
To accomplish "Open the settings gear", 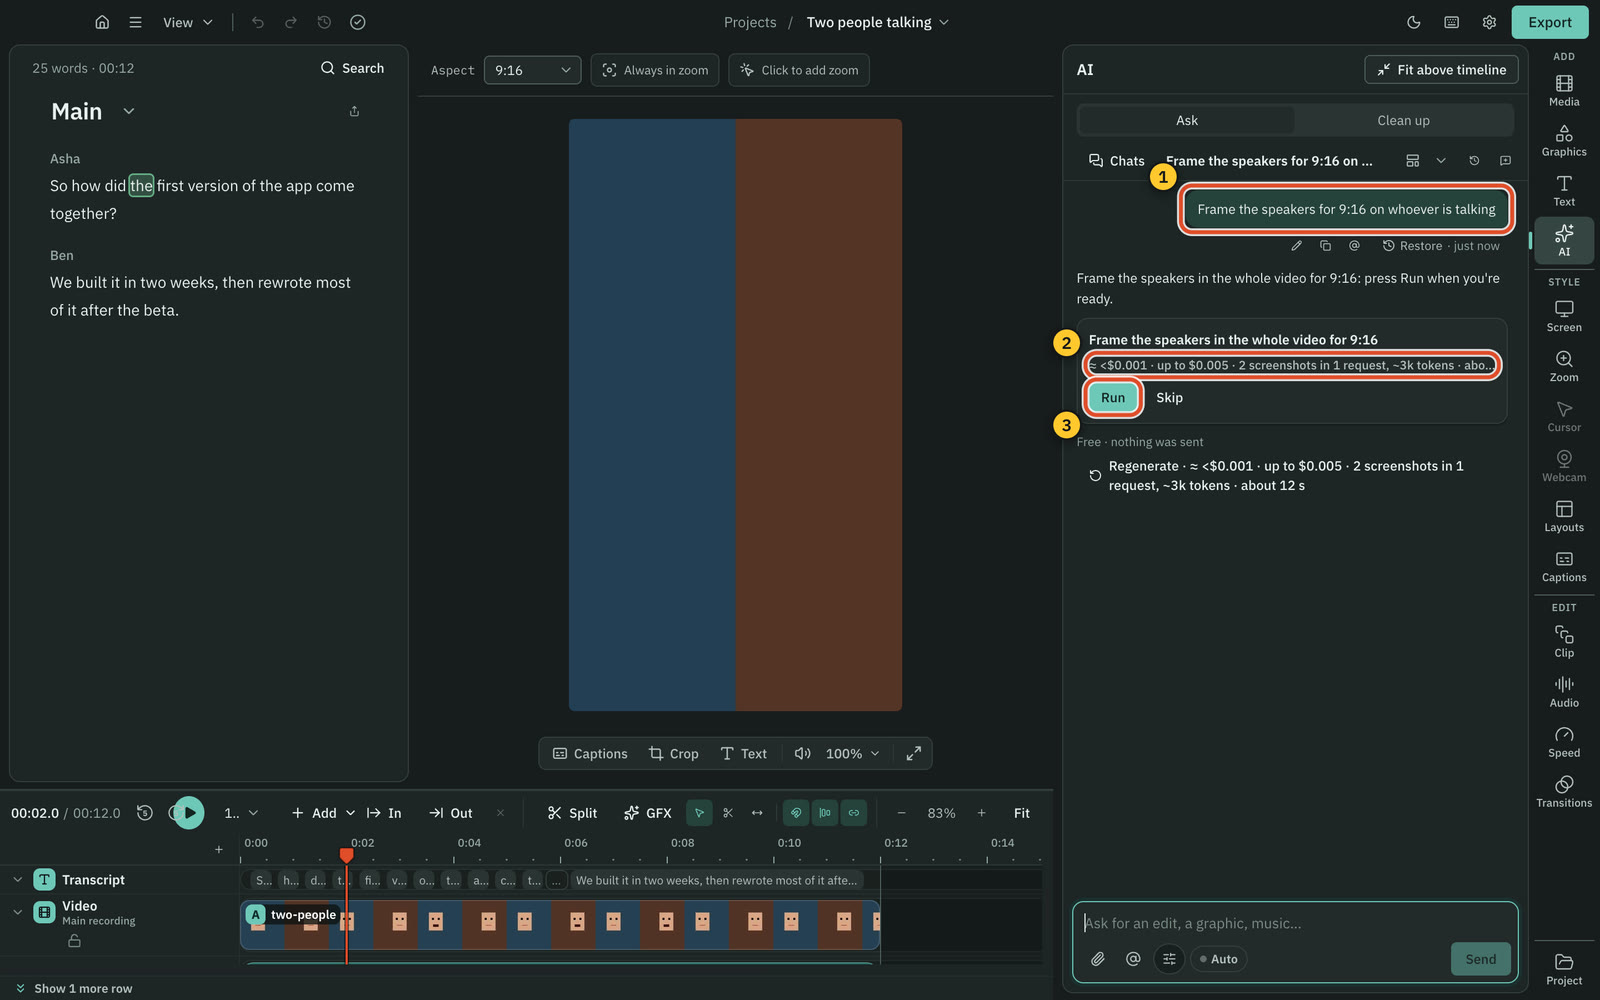I will coord(1489,22).
